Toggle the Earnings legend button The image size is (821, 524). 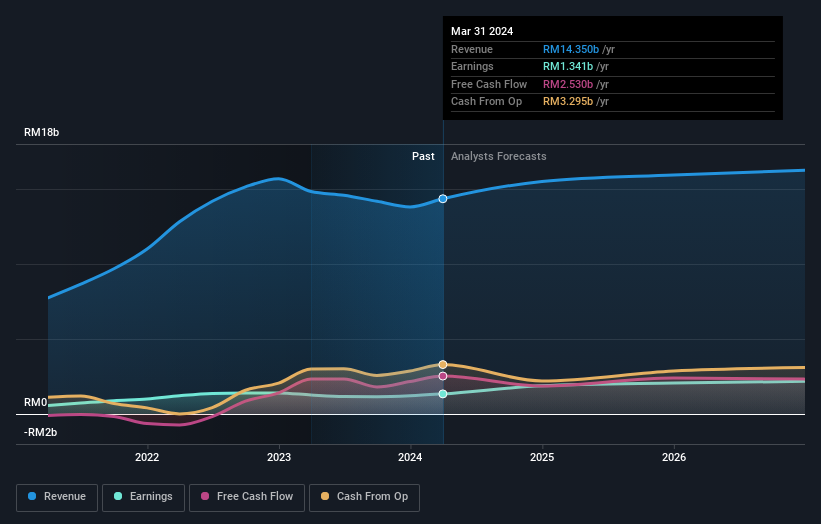pos(143,497)
